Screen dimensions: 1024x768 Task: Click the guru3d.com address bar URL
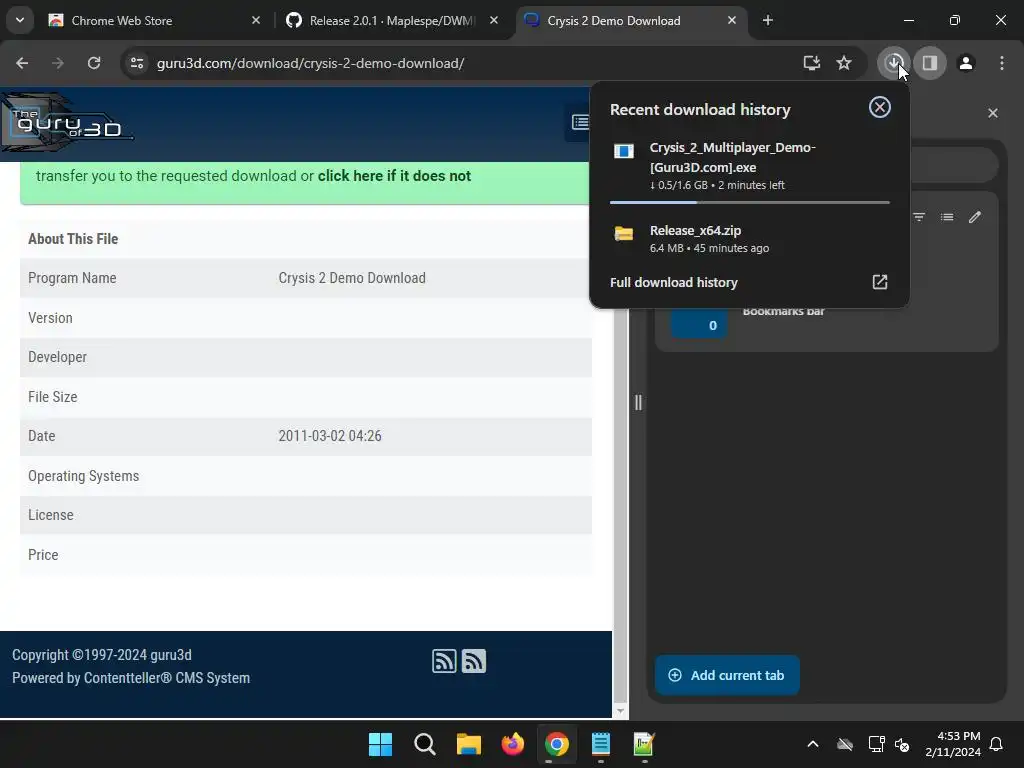click(x=310, y=63)
